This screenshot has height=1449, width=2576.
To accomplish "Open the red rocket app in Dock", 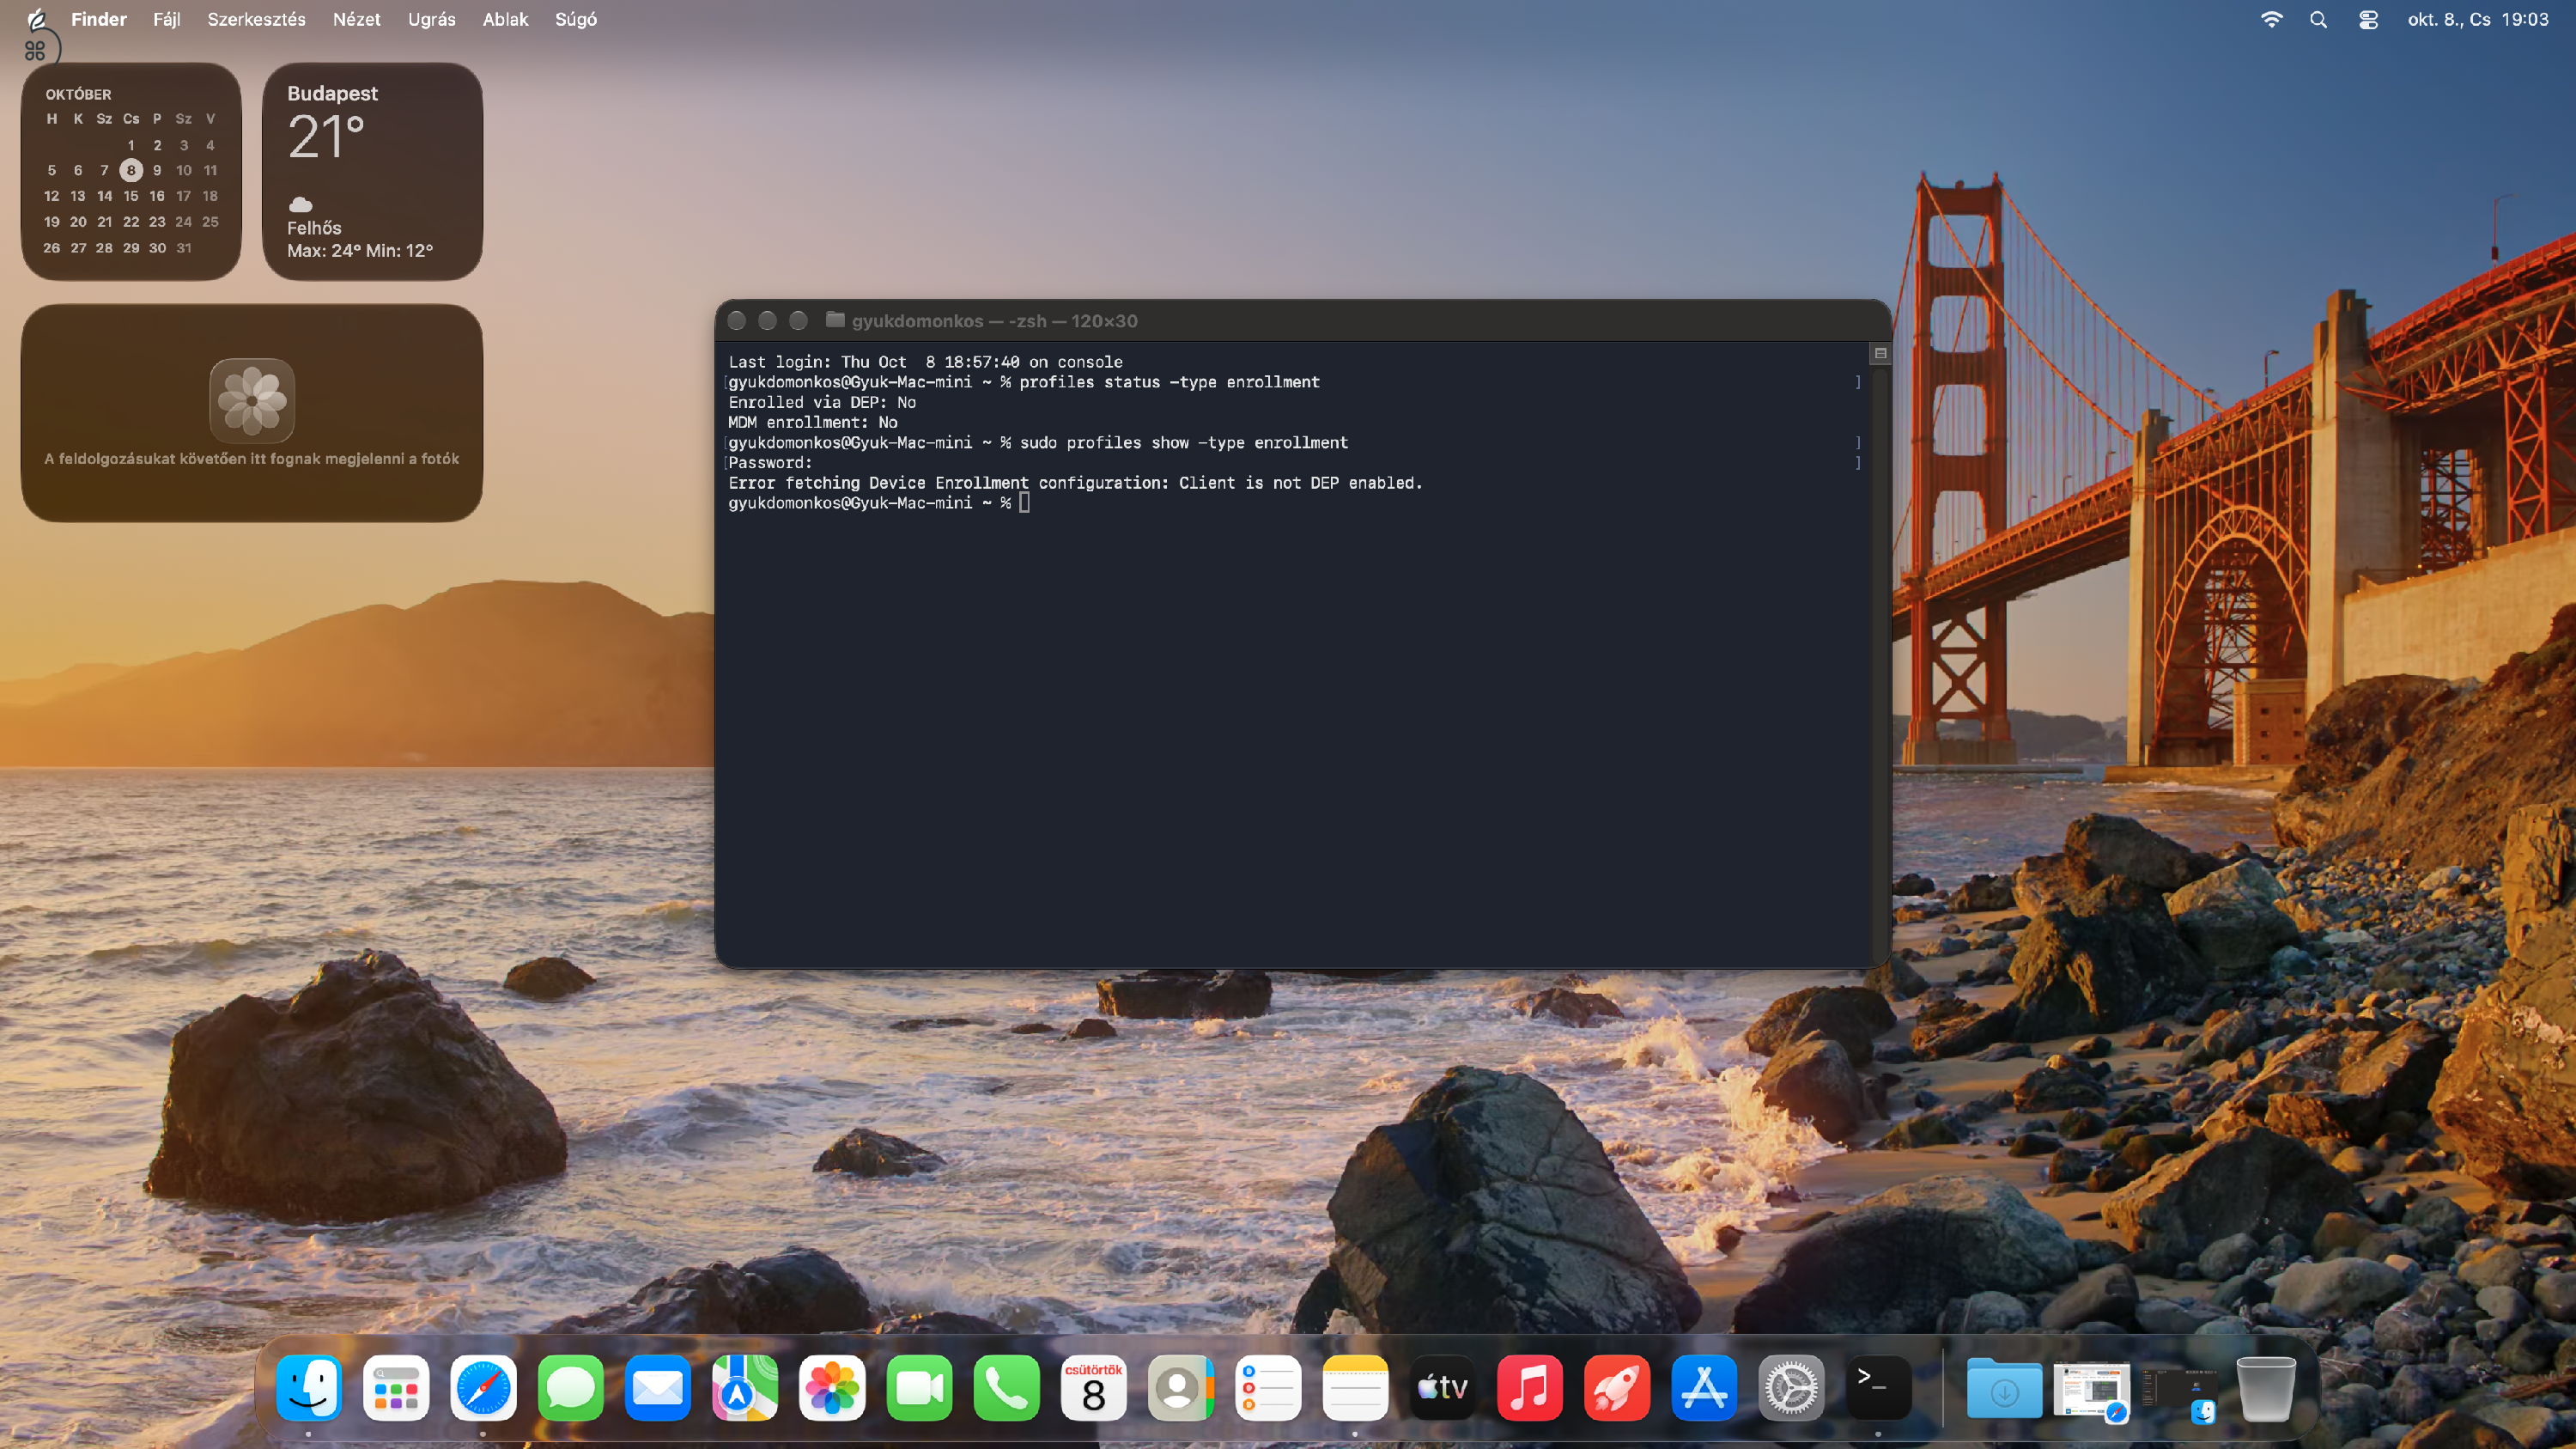I will pos(1617,1388).
